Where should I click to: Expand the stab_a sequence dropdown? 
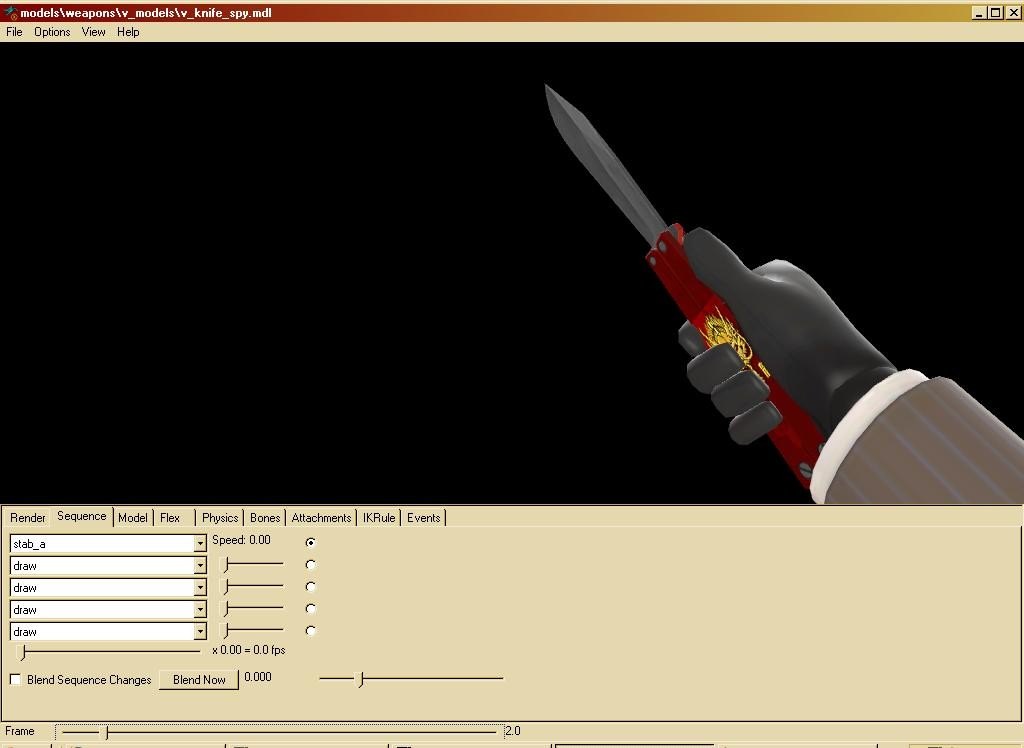coord(199,544)
